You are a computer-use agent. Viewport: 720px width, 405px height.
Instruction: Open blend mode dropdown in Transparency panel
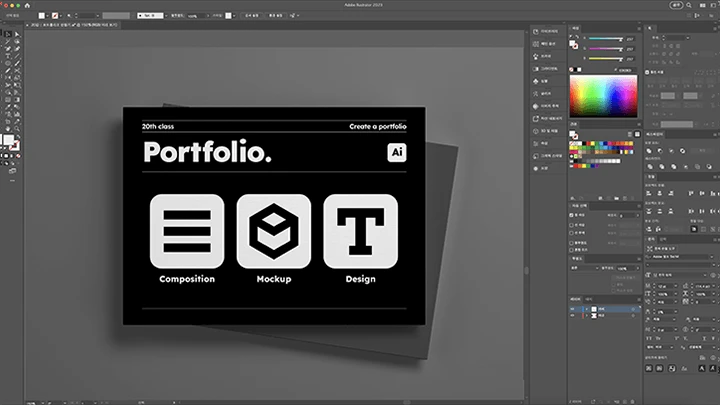pyautogui.click(x=584, y=268)
